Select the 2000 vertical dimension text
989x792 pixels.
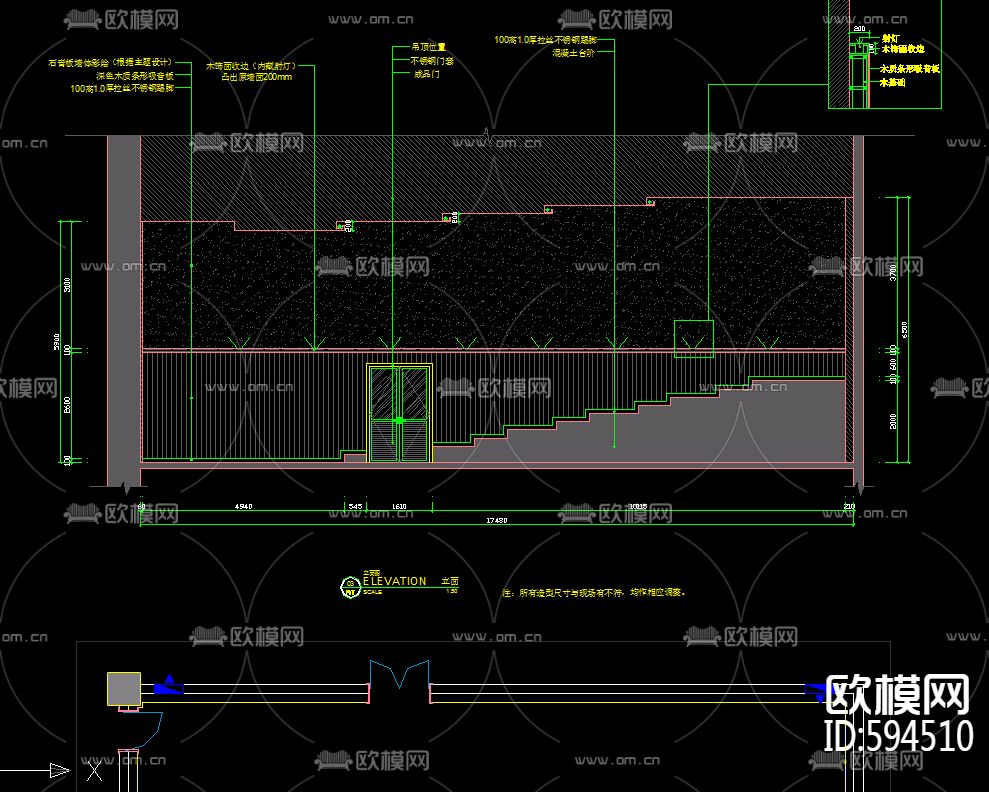[x=892, y=421]
